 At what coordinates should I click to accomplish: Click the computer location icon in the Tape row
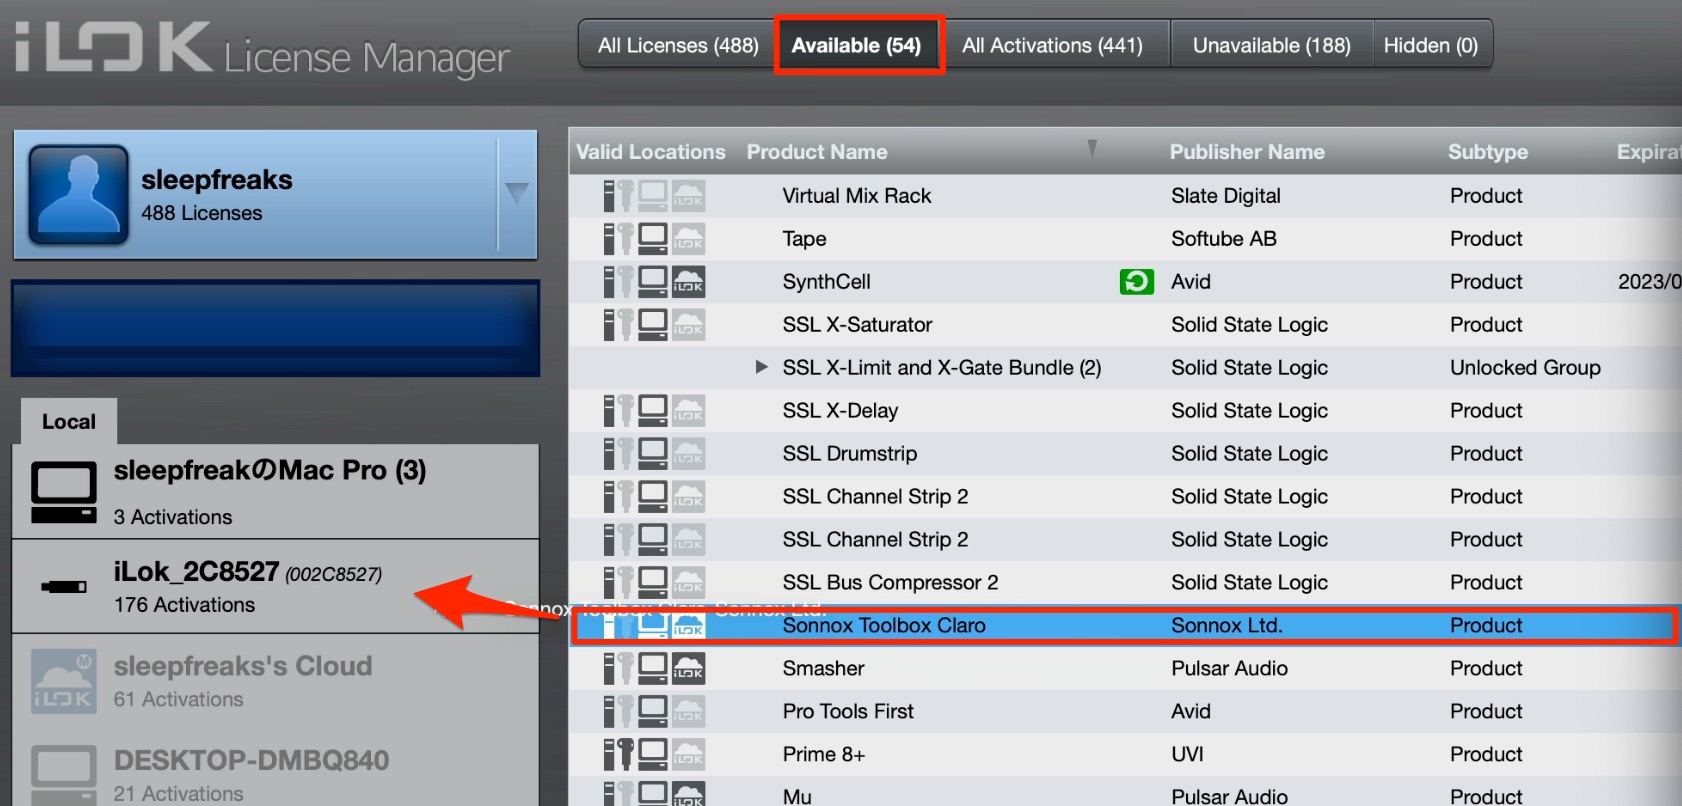tap(653, 238)
